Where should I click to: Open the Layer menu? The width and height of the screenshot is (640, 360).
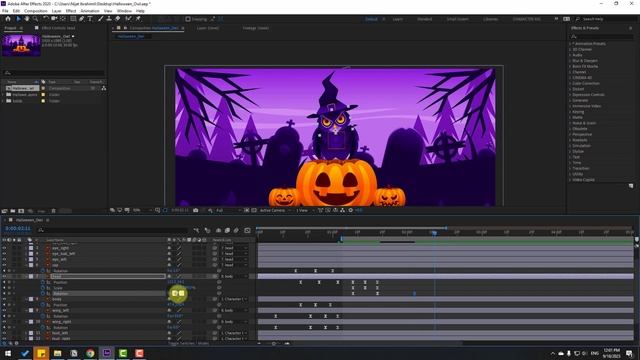[x=56, y=11]
